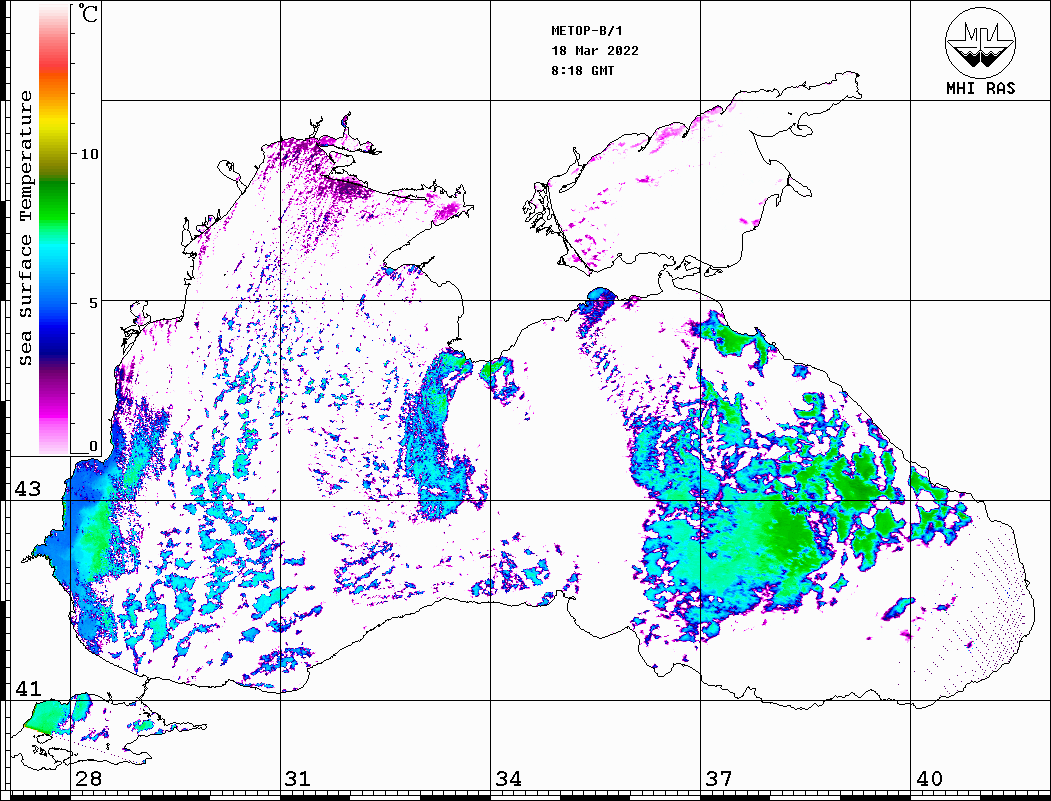Click longitude label '28'
1051x801 pixels.
coord(88,779)
